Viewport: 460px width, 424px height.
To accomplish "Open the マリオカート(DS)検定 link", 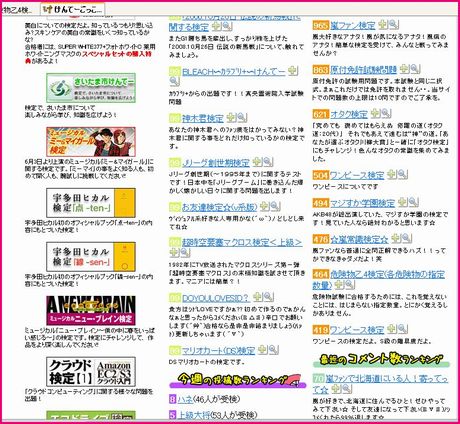I will pyautogui.click(x=218, y=351).
